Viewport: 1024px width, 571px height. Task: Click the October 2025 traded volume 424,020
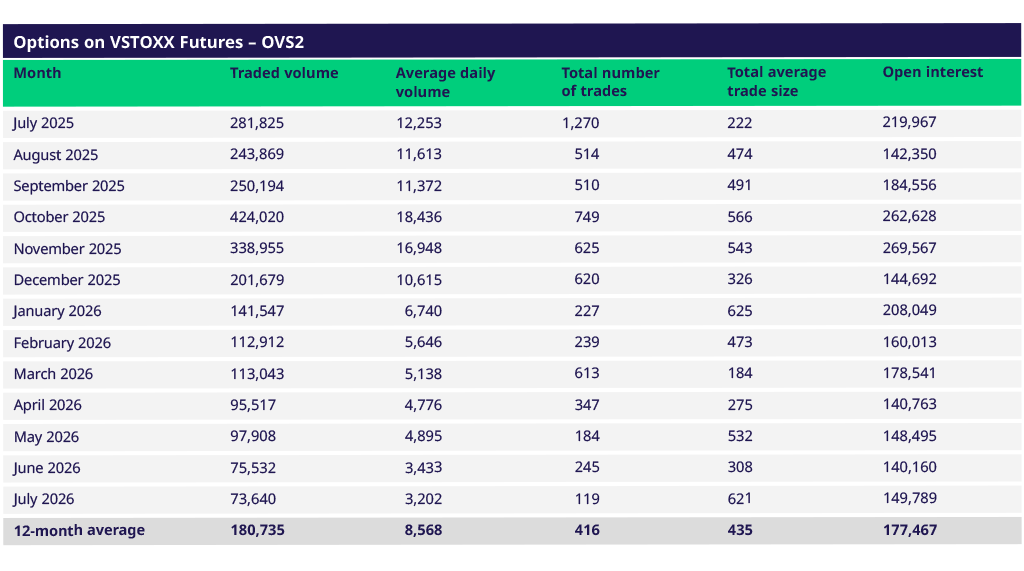257,217
